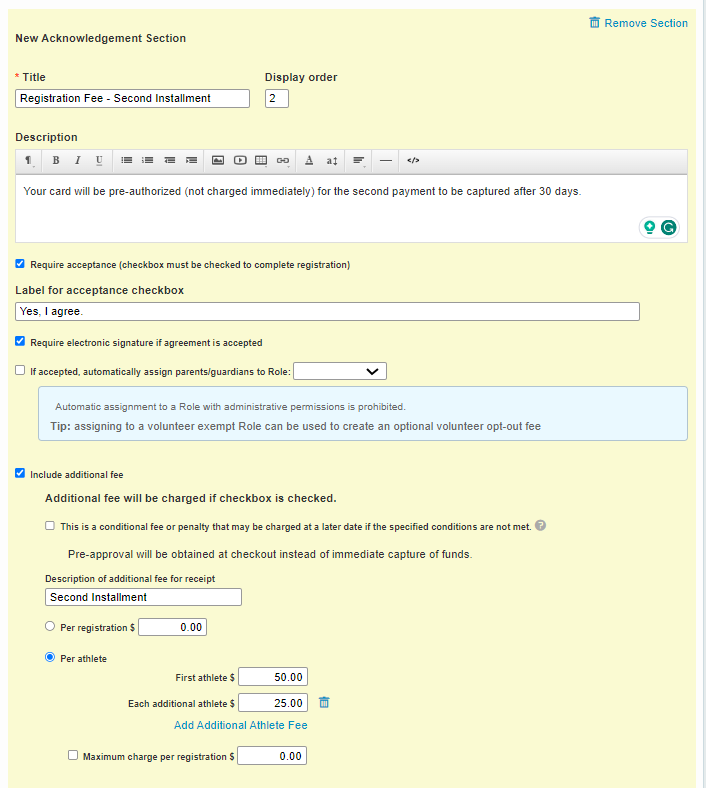Screen dimensions: 706x788
Task: Click the Title input field
Action: coord(133,98)
